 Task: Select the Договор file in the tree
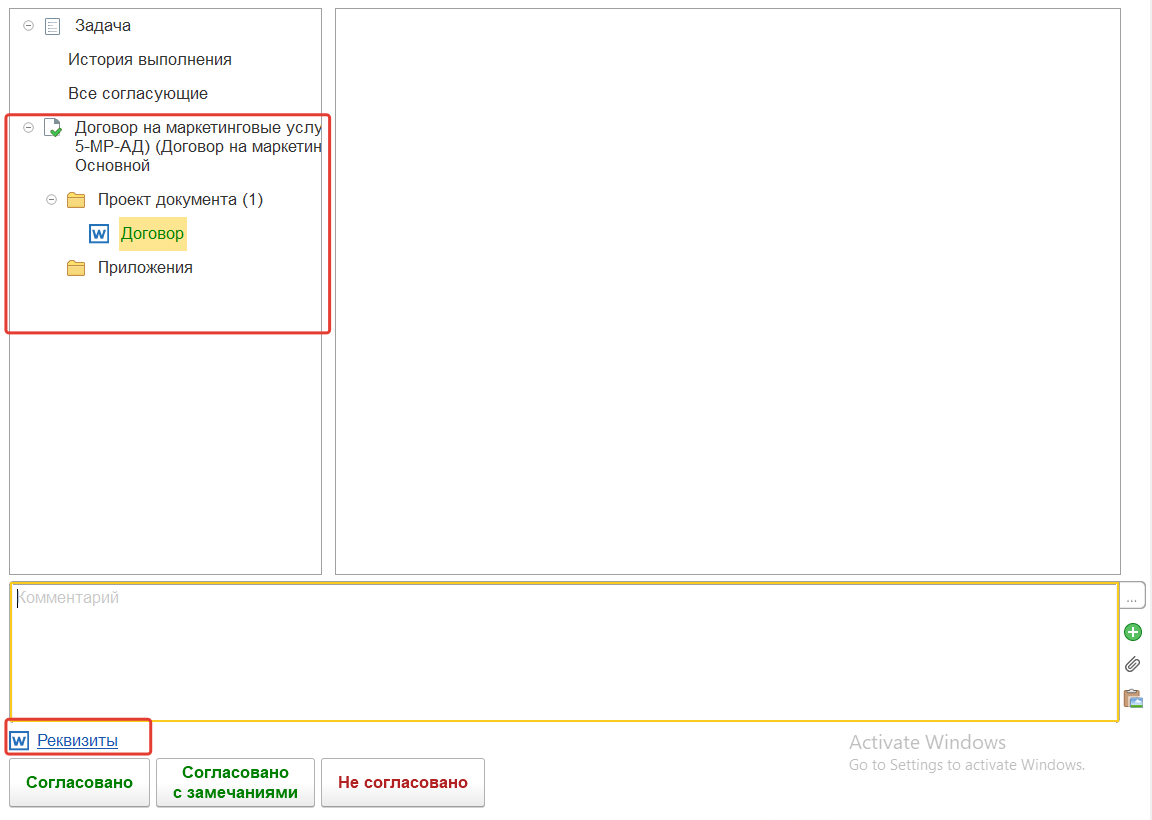(x=152, y=234)
